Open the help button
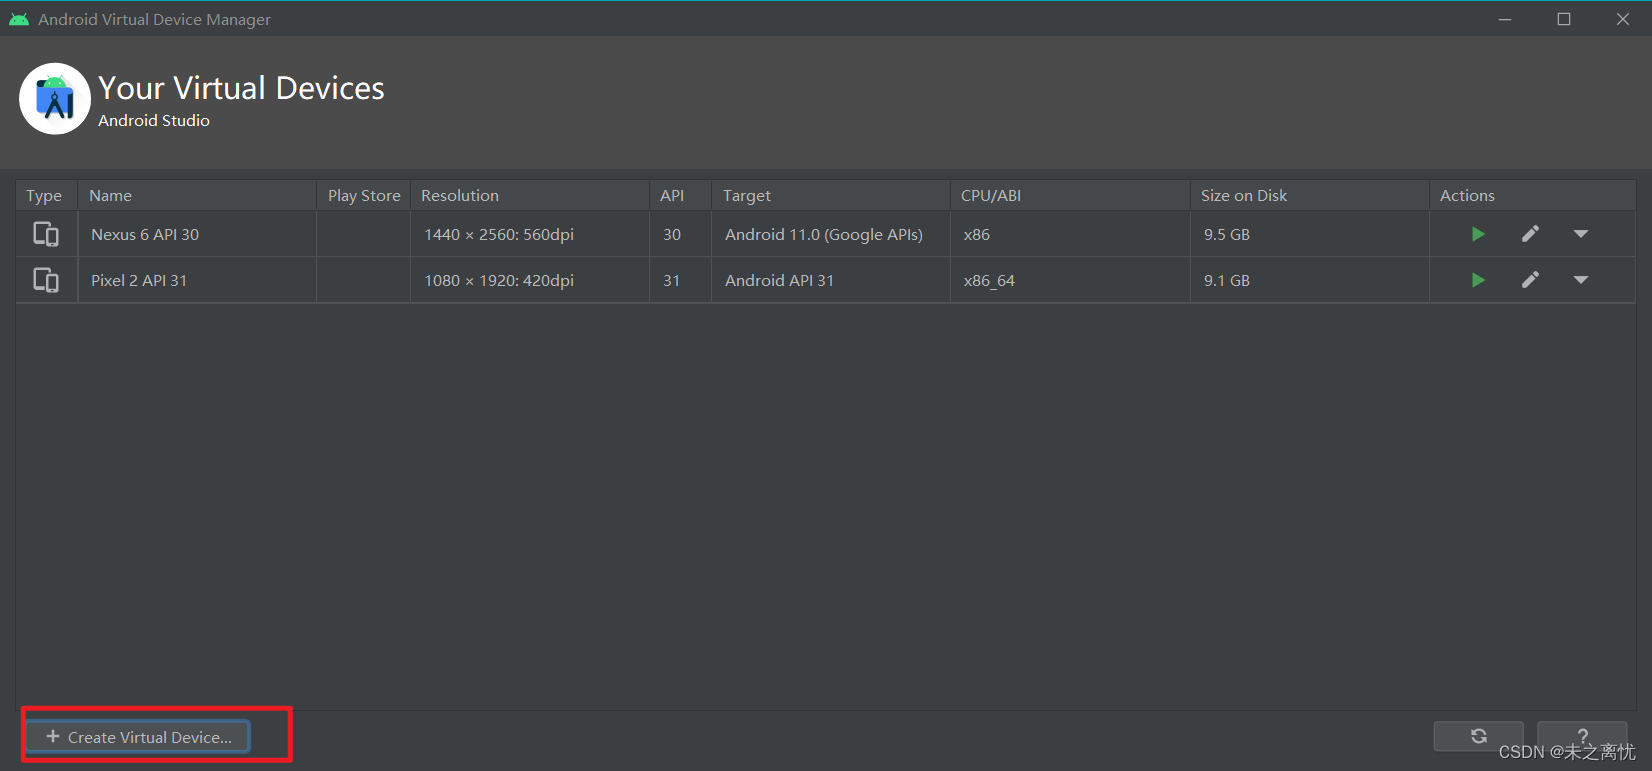This screenshot has height=771, width=1652. point(1582,736)
